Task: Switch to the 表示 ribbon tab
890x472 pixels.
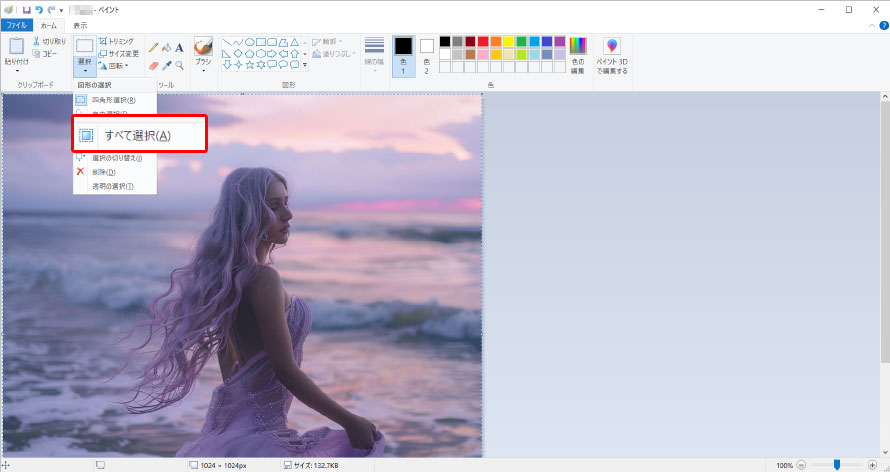Action: pos(80,26)
